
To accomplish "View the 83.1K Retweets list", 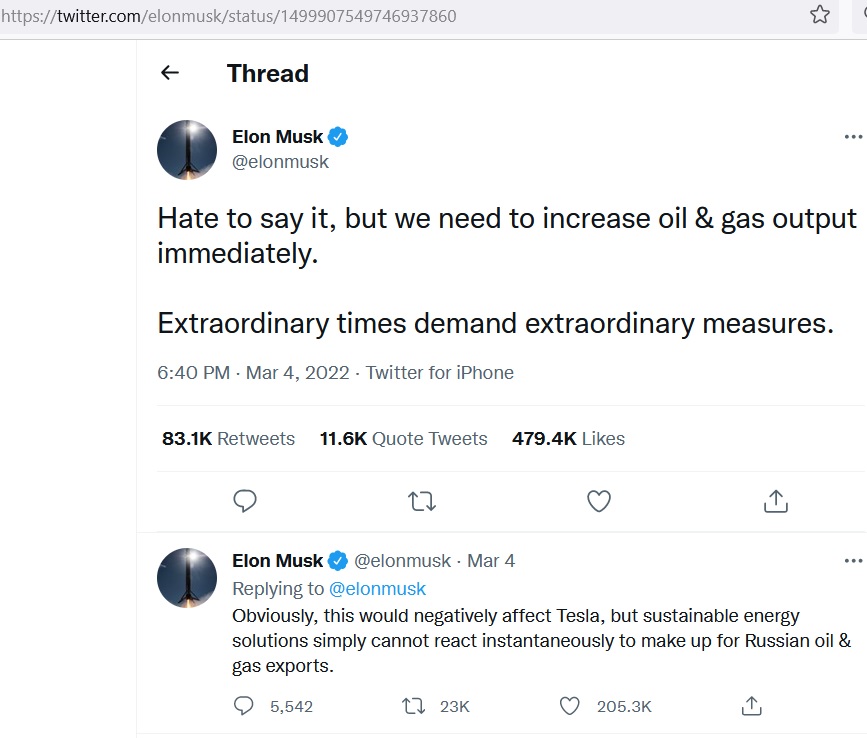I will pyautogui.click(x=228, y=438).
